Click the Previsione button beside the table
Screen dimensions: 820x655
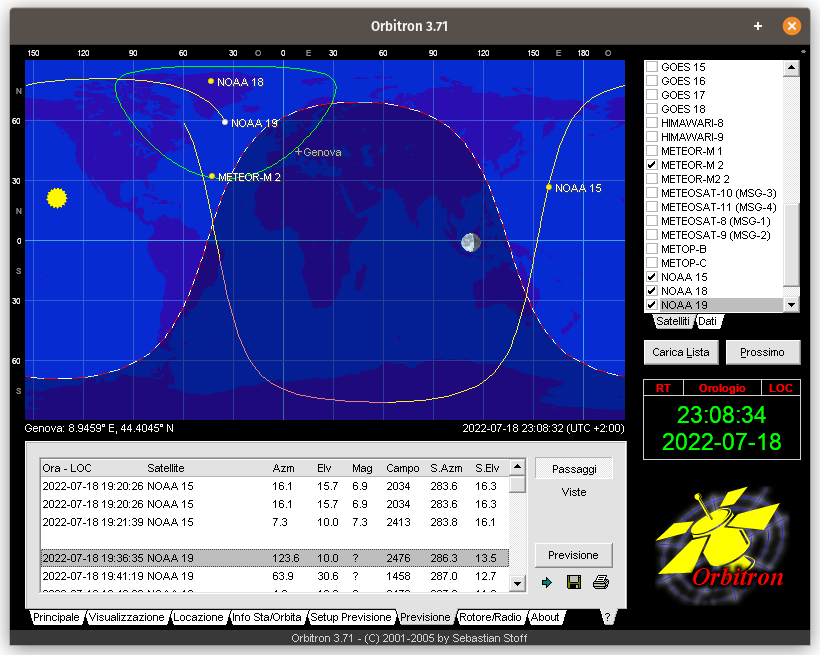click(573, 555)
